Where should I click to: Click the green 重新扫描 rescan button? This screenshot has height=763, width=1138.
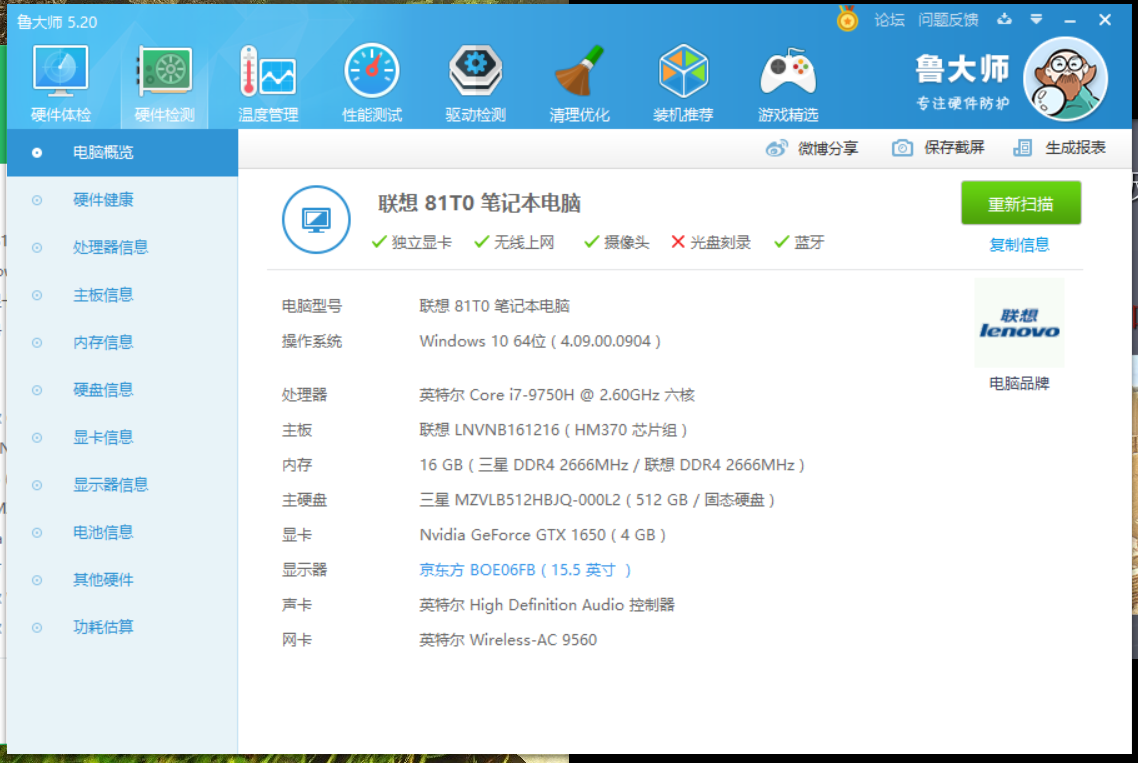1020,203
